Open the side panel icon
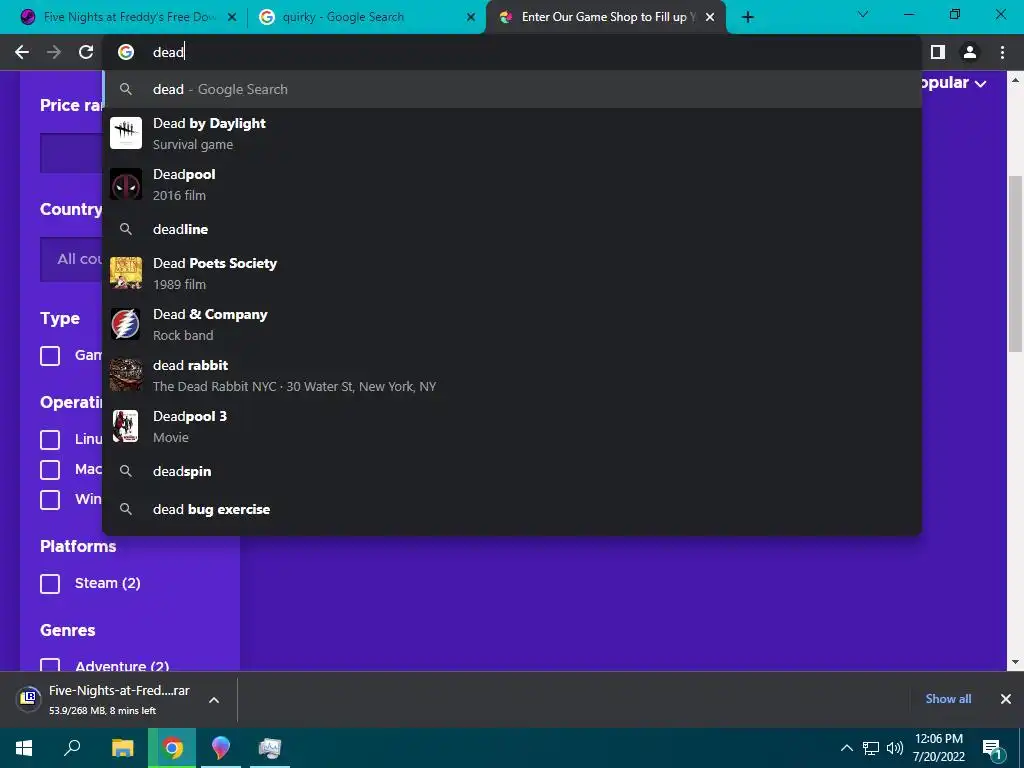The image size is (1024, 768). pos(938,52)
